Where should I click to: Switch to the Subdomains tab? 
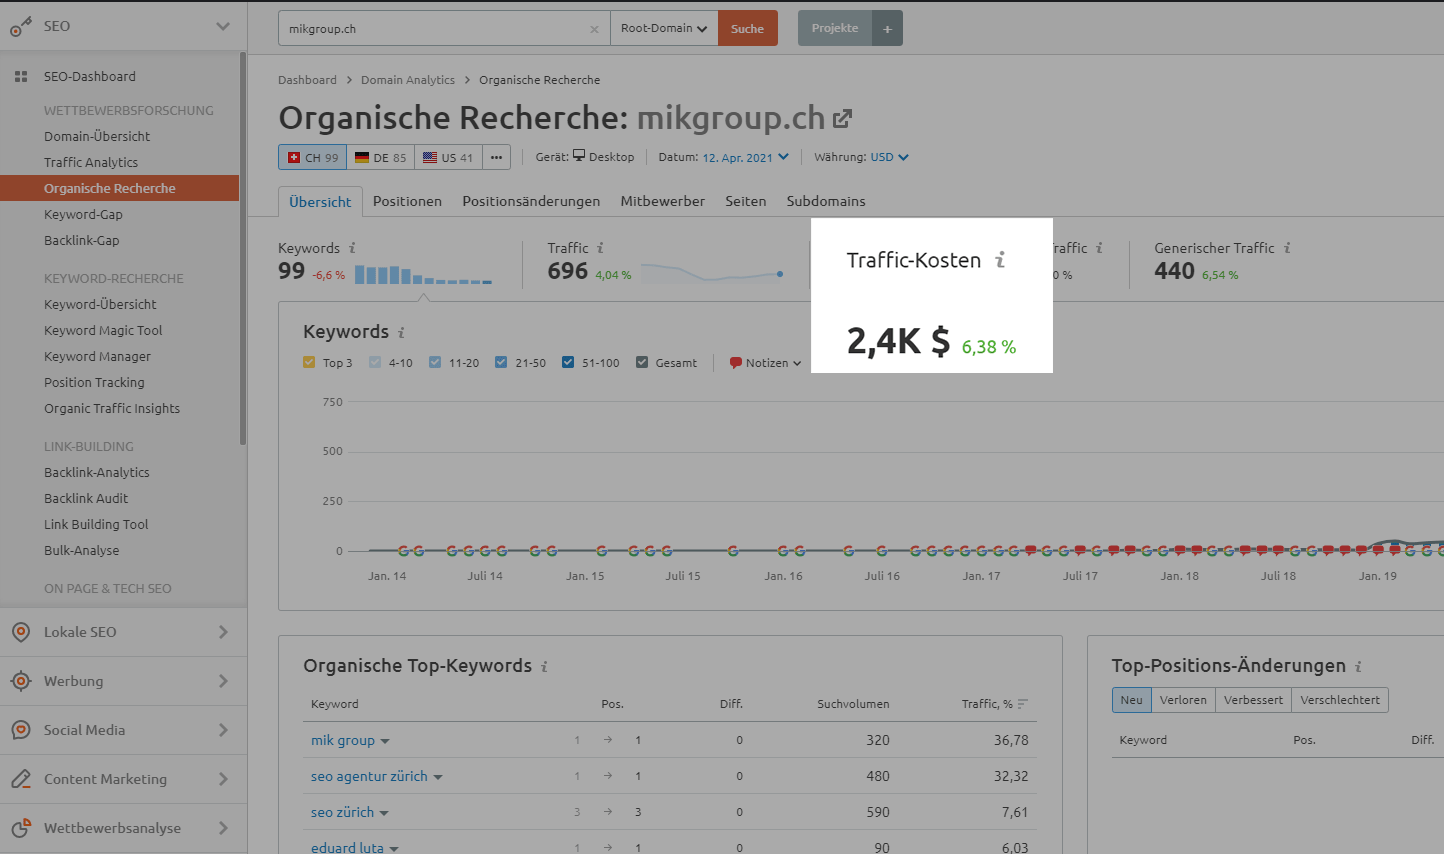[x=826, y=201]
